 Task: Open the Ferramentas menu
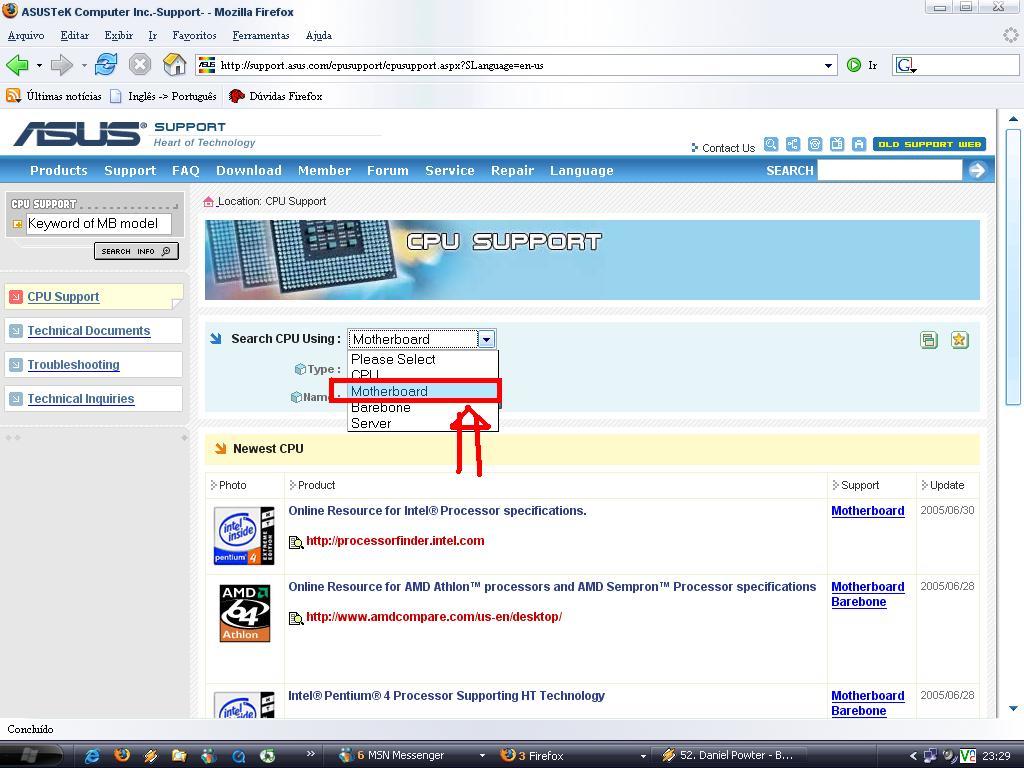pos(261,36)
